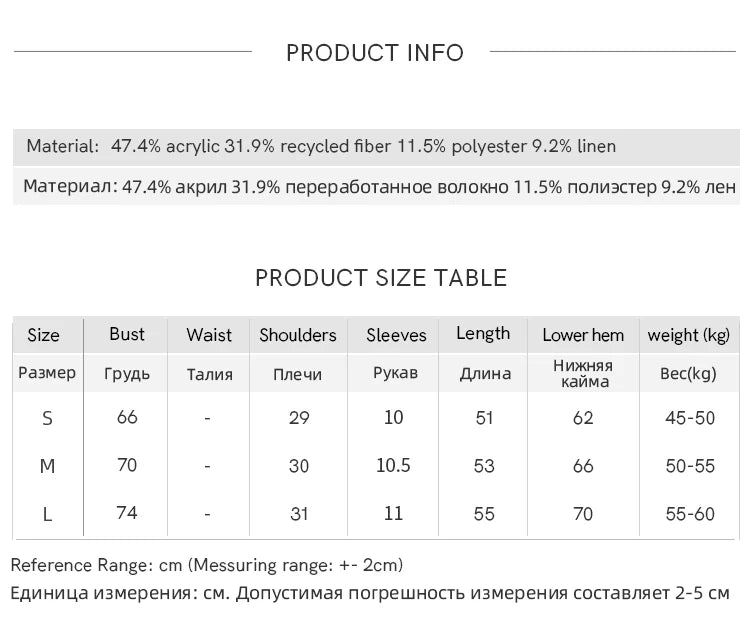This screenshot has width=750, height=630.
Task: Click the PRODUCT INFO heading
Action: click(375, 53)
